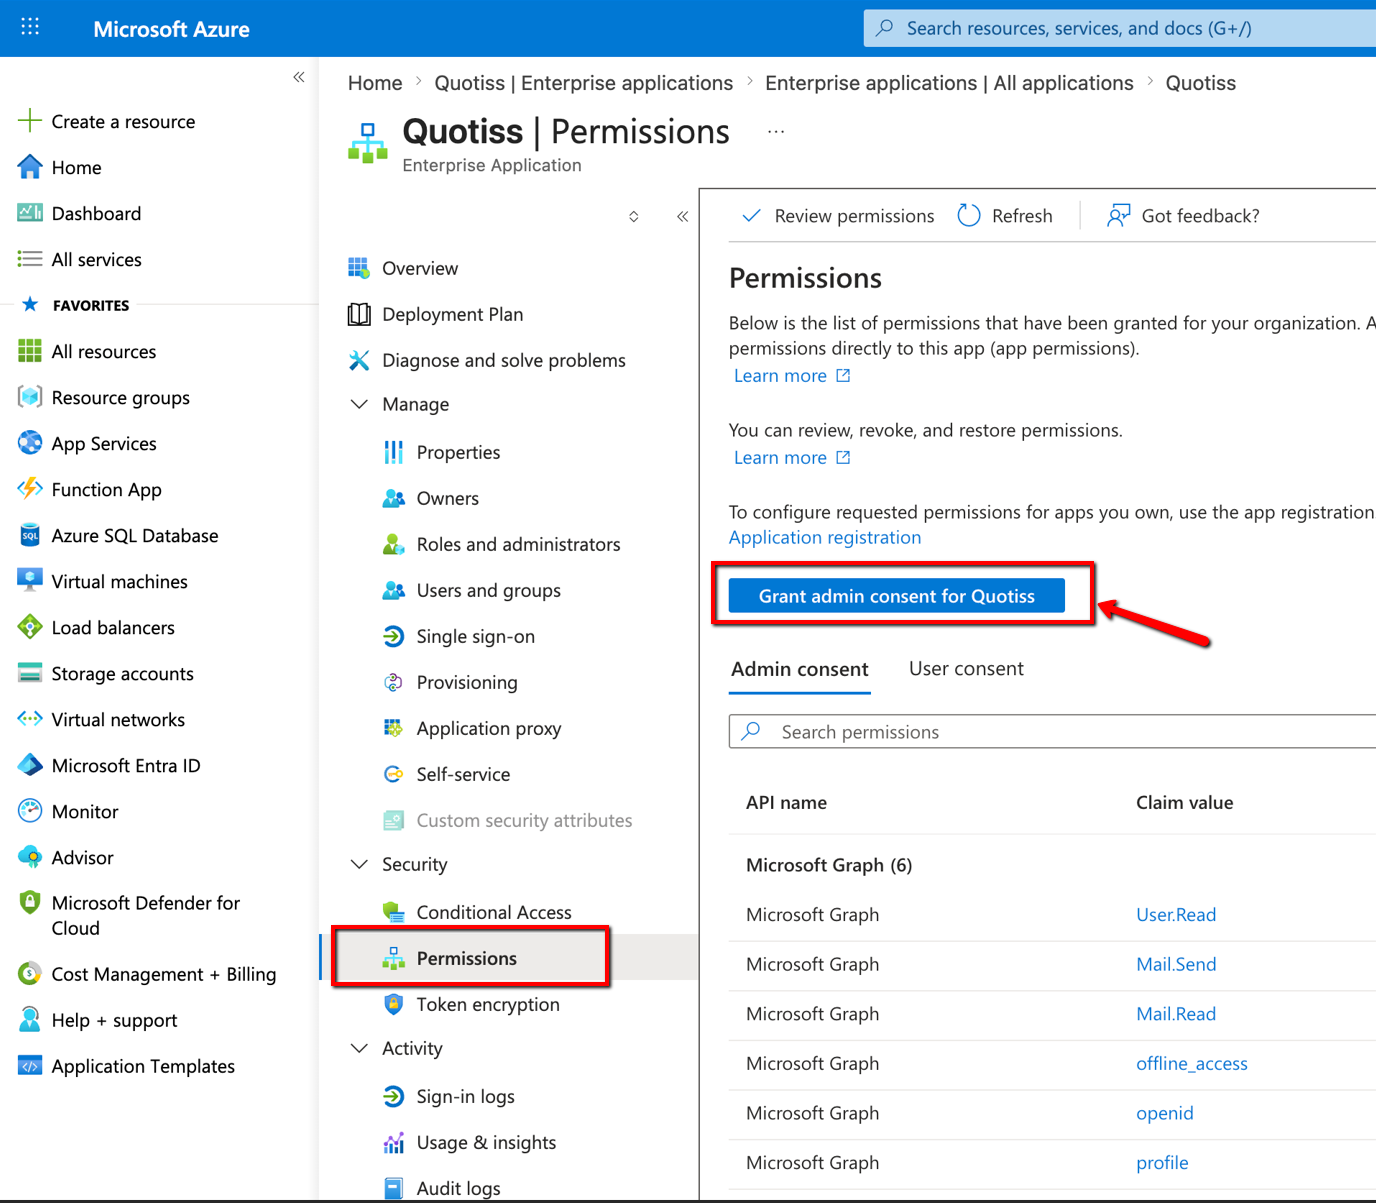Focus the Search resources, services, and docs box
The width and height of the screenshot is (1376, 1203).
click(x=1120, y=28)
